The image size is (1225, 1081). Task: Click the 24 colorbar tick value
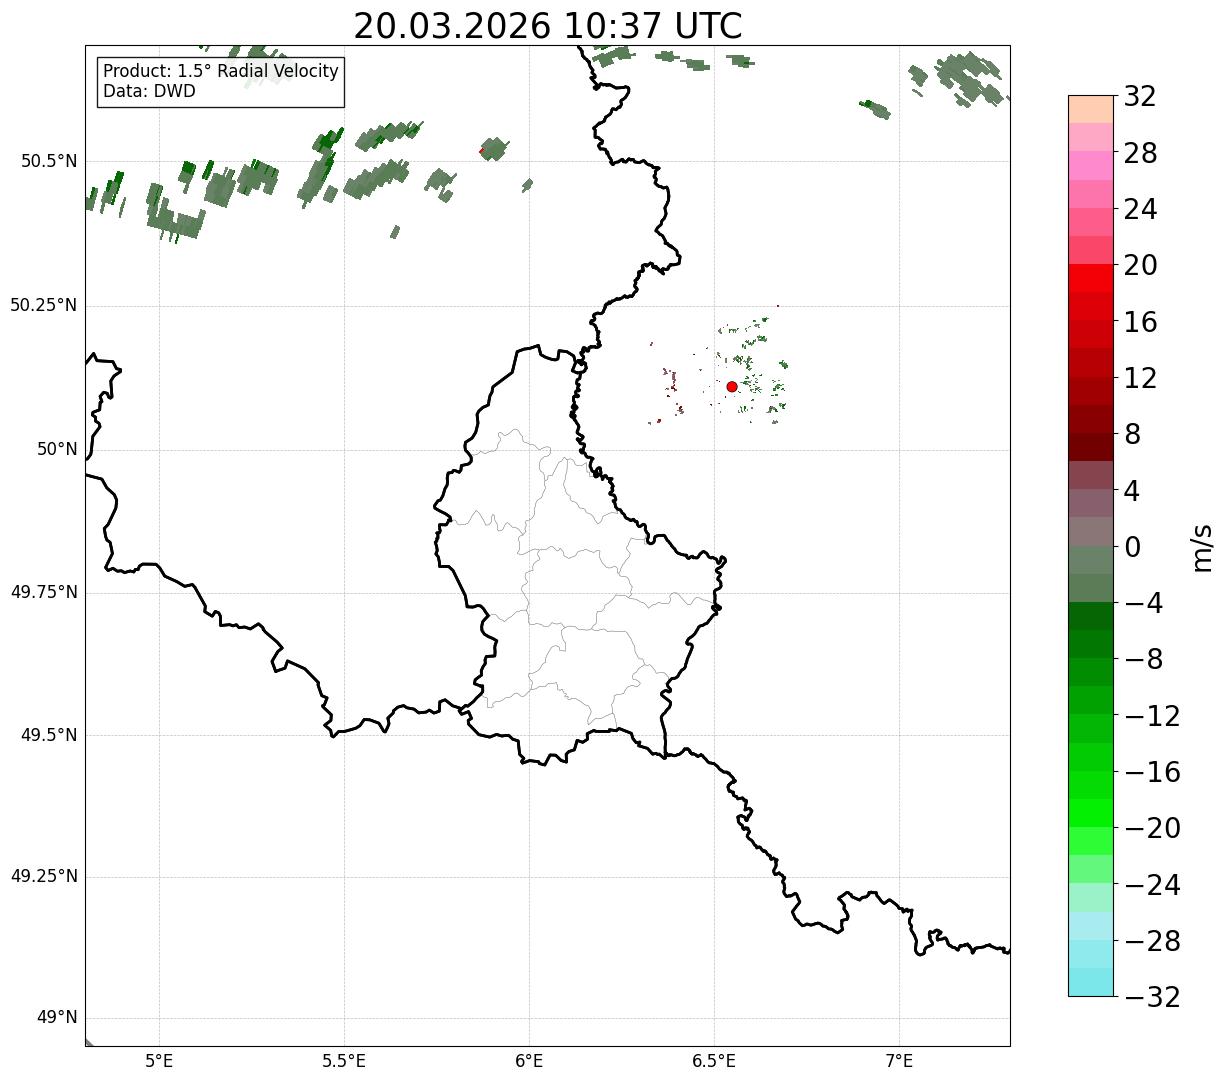point(1140,210)
